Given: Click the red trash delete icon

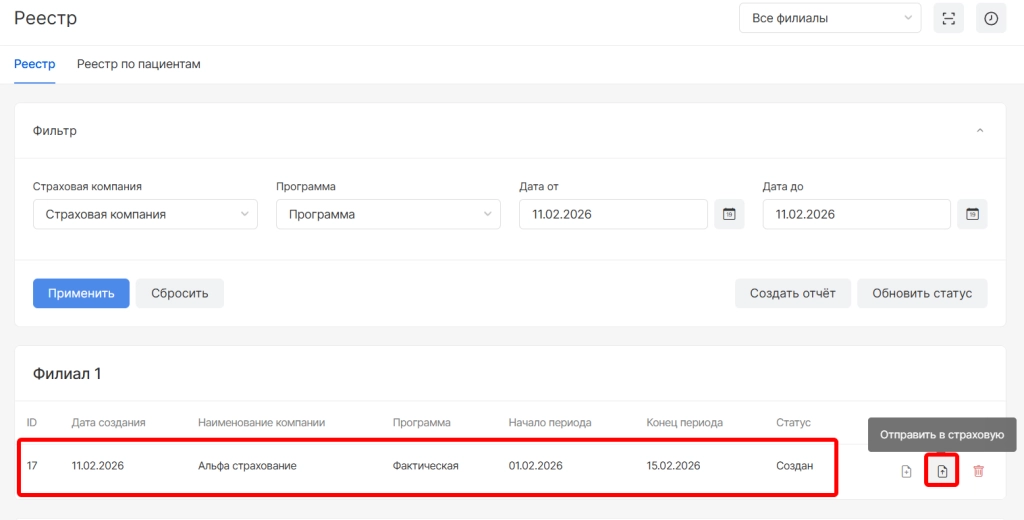Looking at the screenshot, I should pyautogui.click(x=978, y=471).
